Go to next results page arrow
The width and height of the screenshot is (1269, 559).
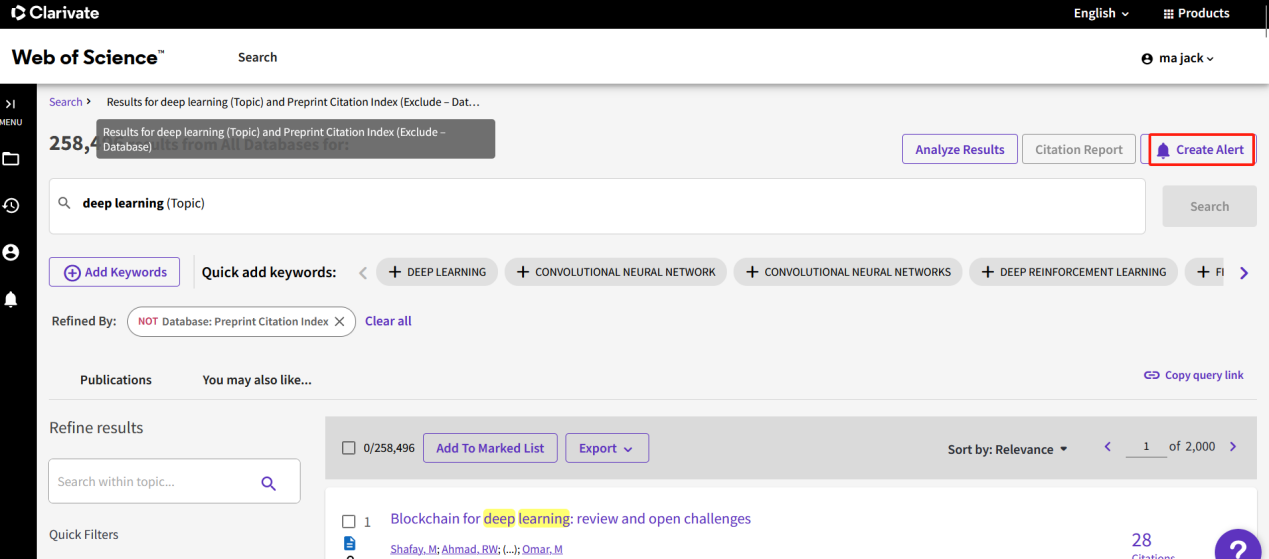(x=1233, y=447)
